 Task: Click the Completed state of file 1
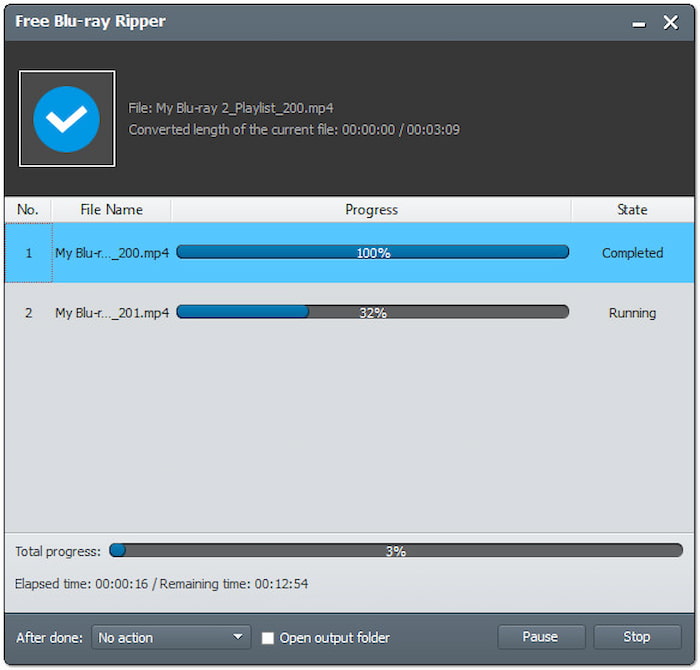[632, 253]
